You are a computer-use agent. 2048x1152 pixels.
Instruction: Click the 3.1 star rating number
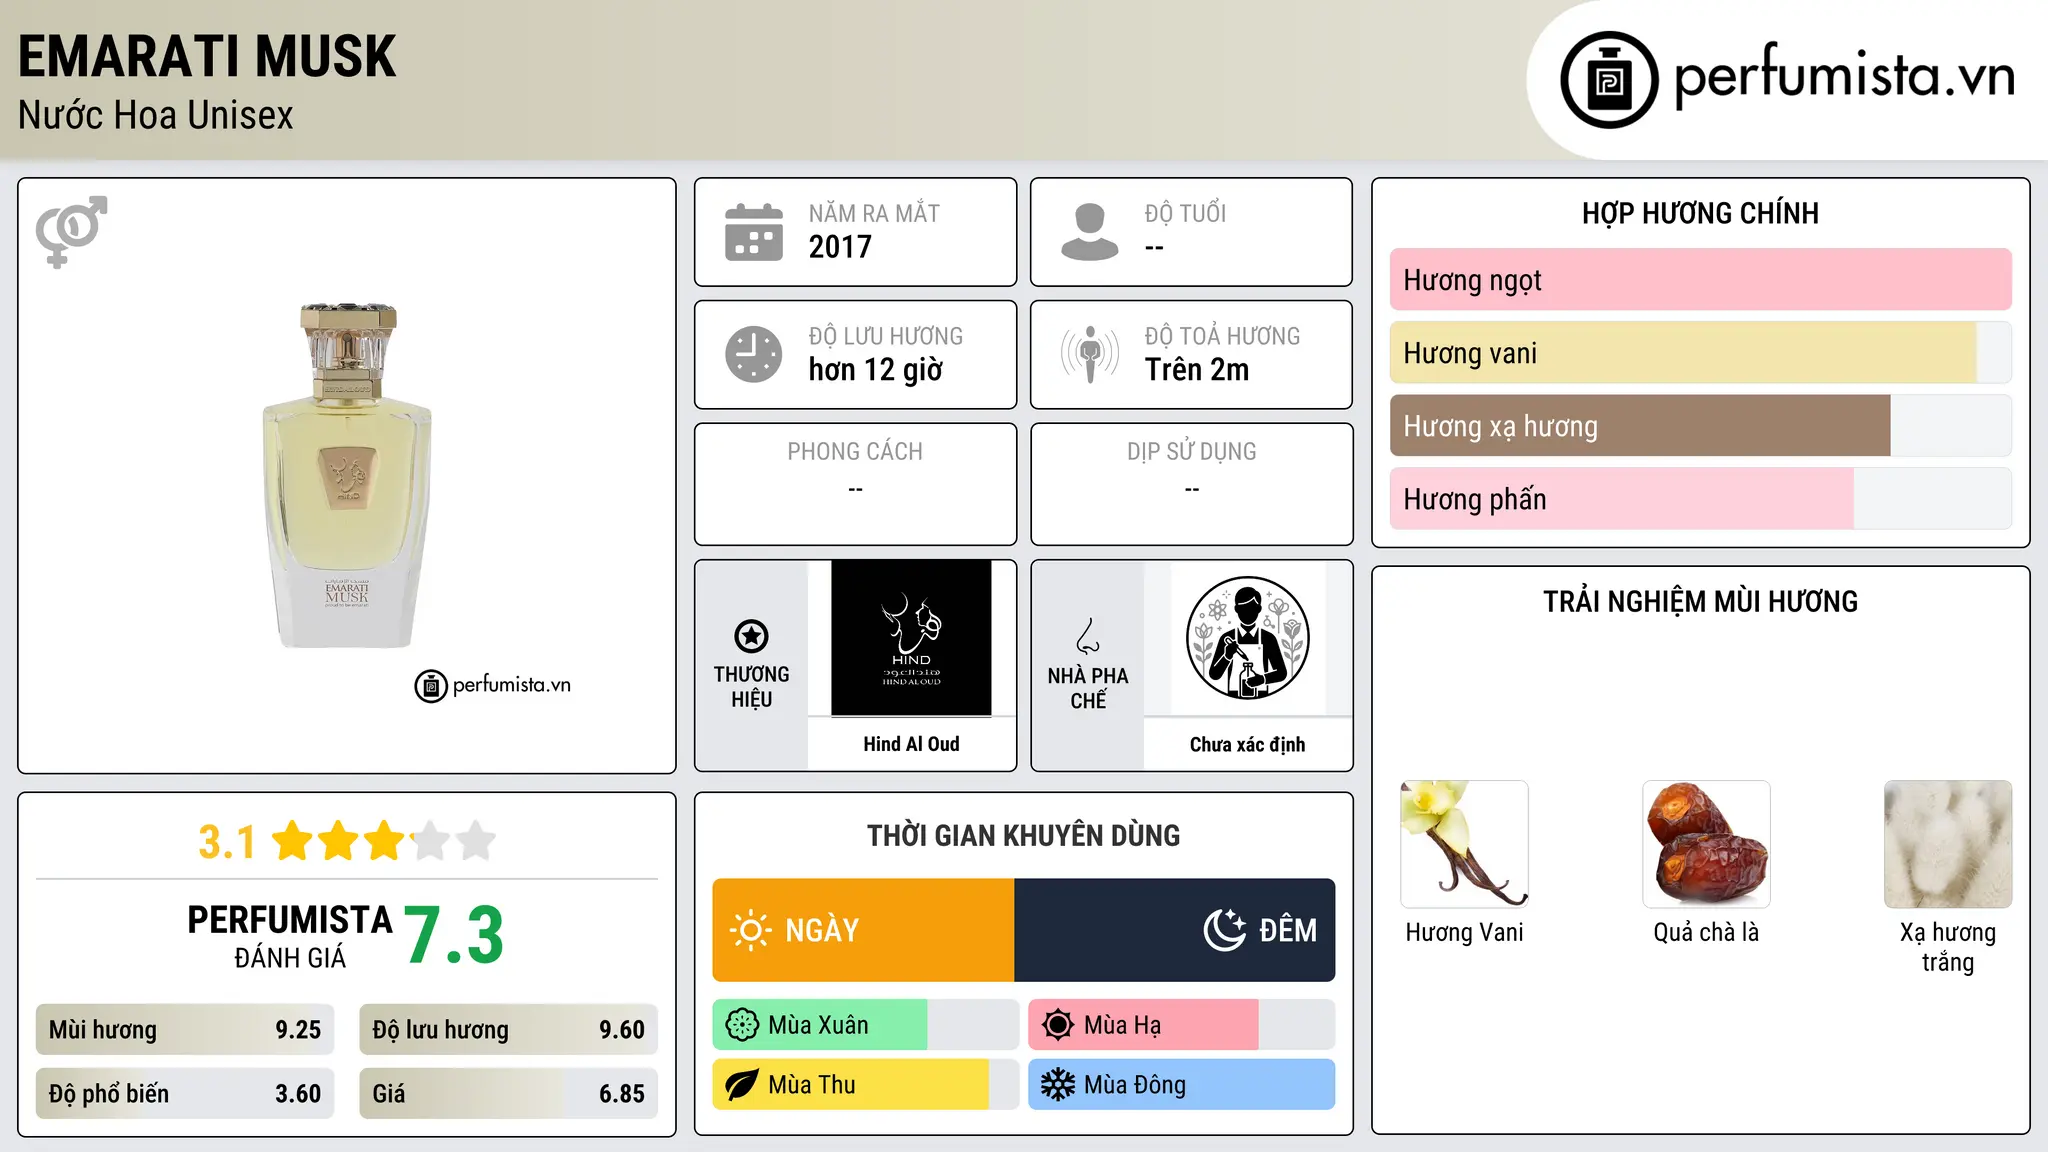[227, 842]
